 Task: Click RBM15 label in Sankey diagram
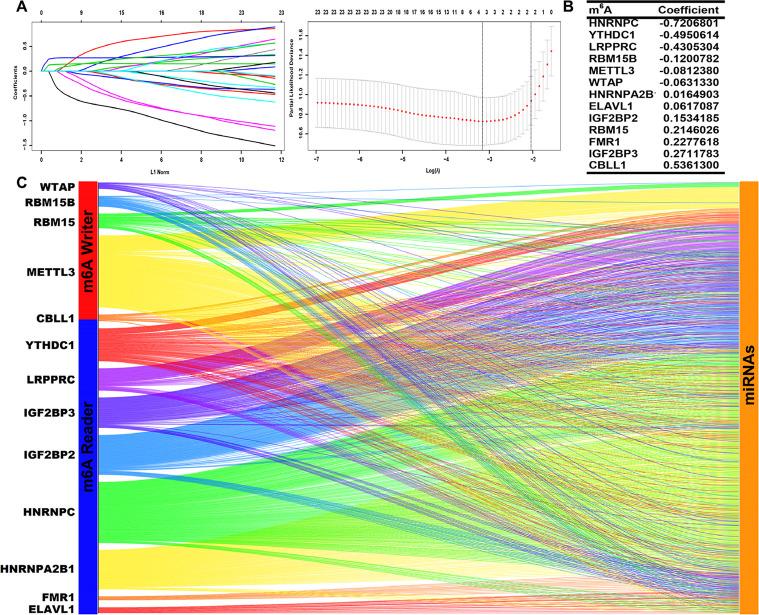pyautogui.click(x=54, y=223)
